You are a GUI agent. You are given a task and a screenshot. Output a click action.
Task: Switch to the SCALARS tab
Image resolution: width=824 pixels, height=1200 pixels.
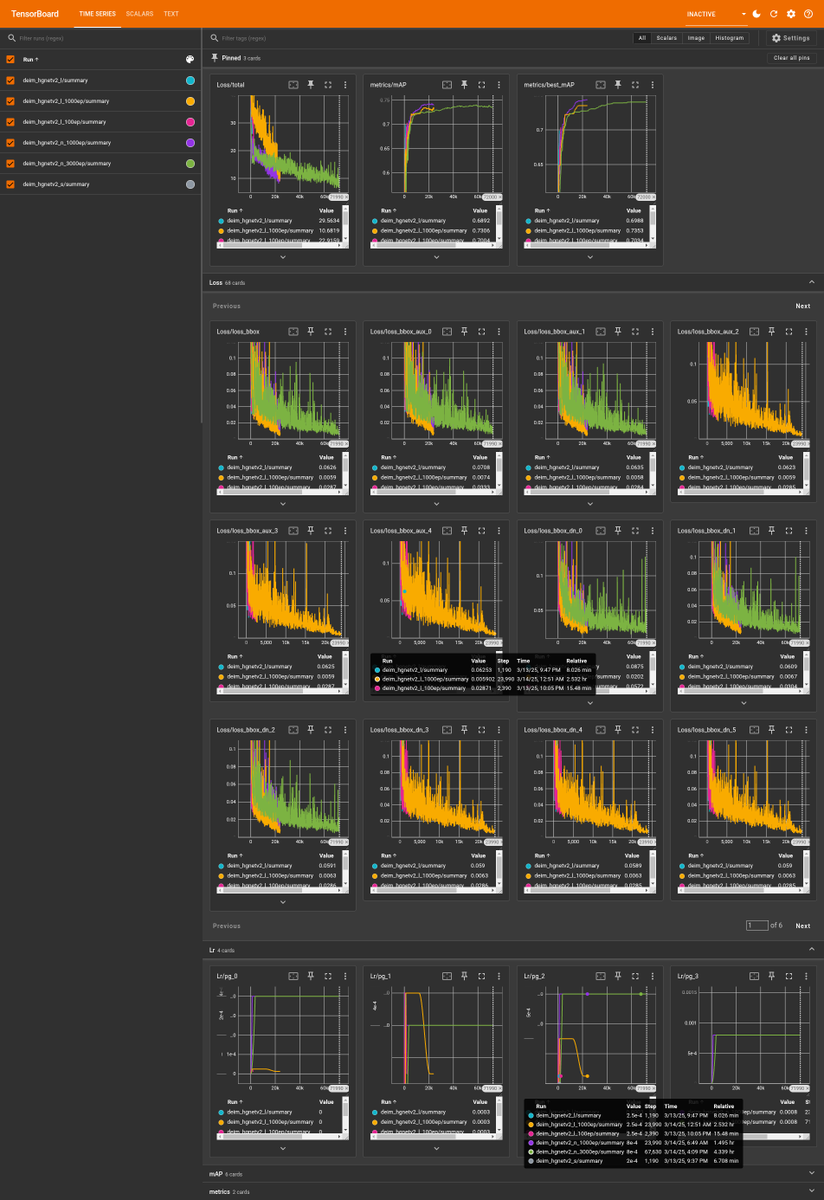tap(139, 14)
